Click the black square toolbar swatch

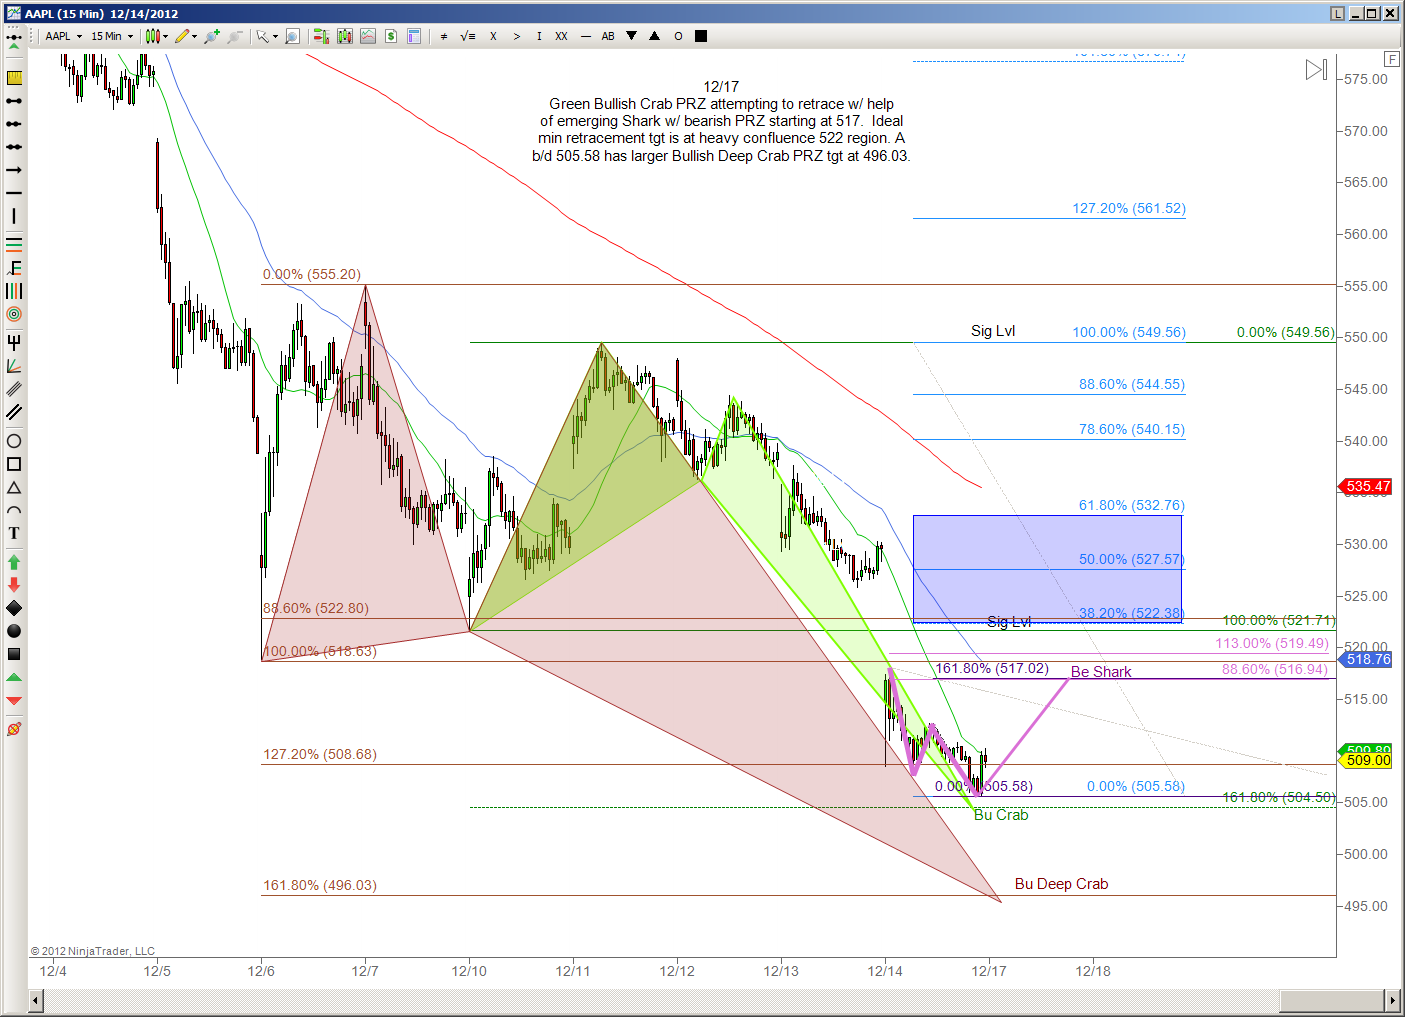[x=701, y=36]
